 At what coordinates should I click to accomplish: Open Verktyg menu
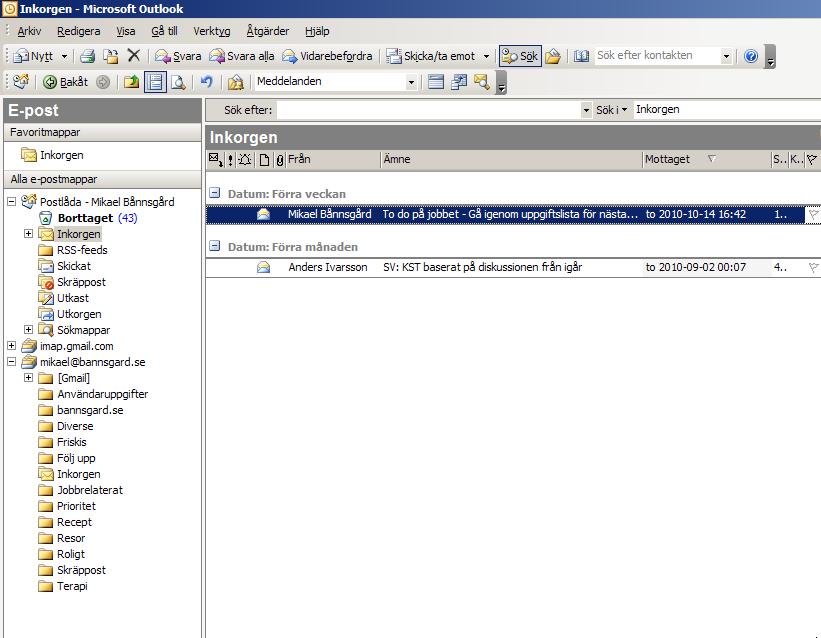point(212,31)
